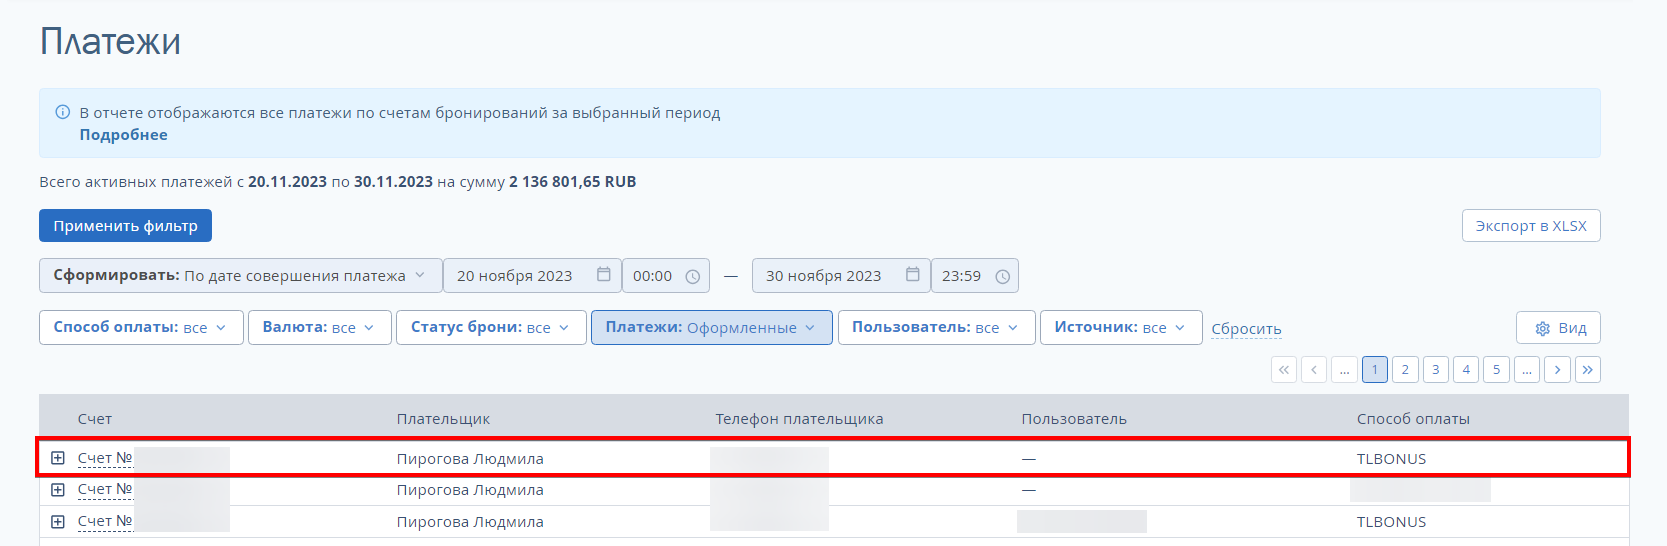1667x546 pixels.
Task: Click Сбросить link
Action: click(1246, 329)
